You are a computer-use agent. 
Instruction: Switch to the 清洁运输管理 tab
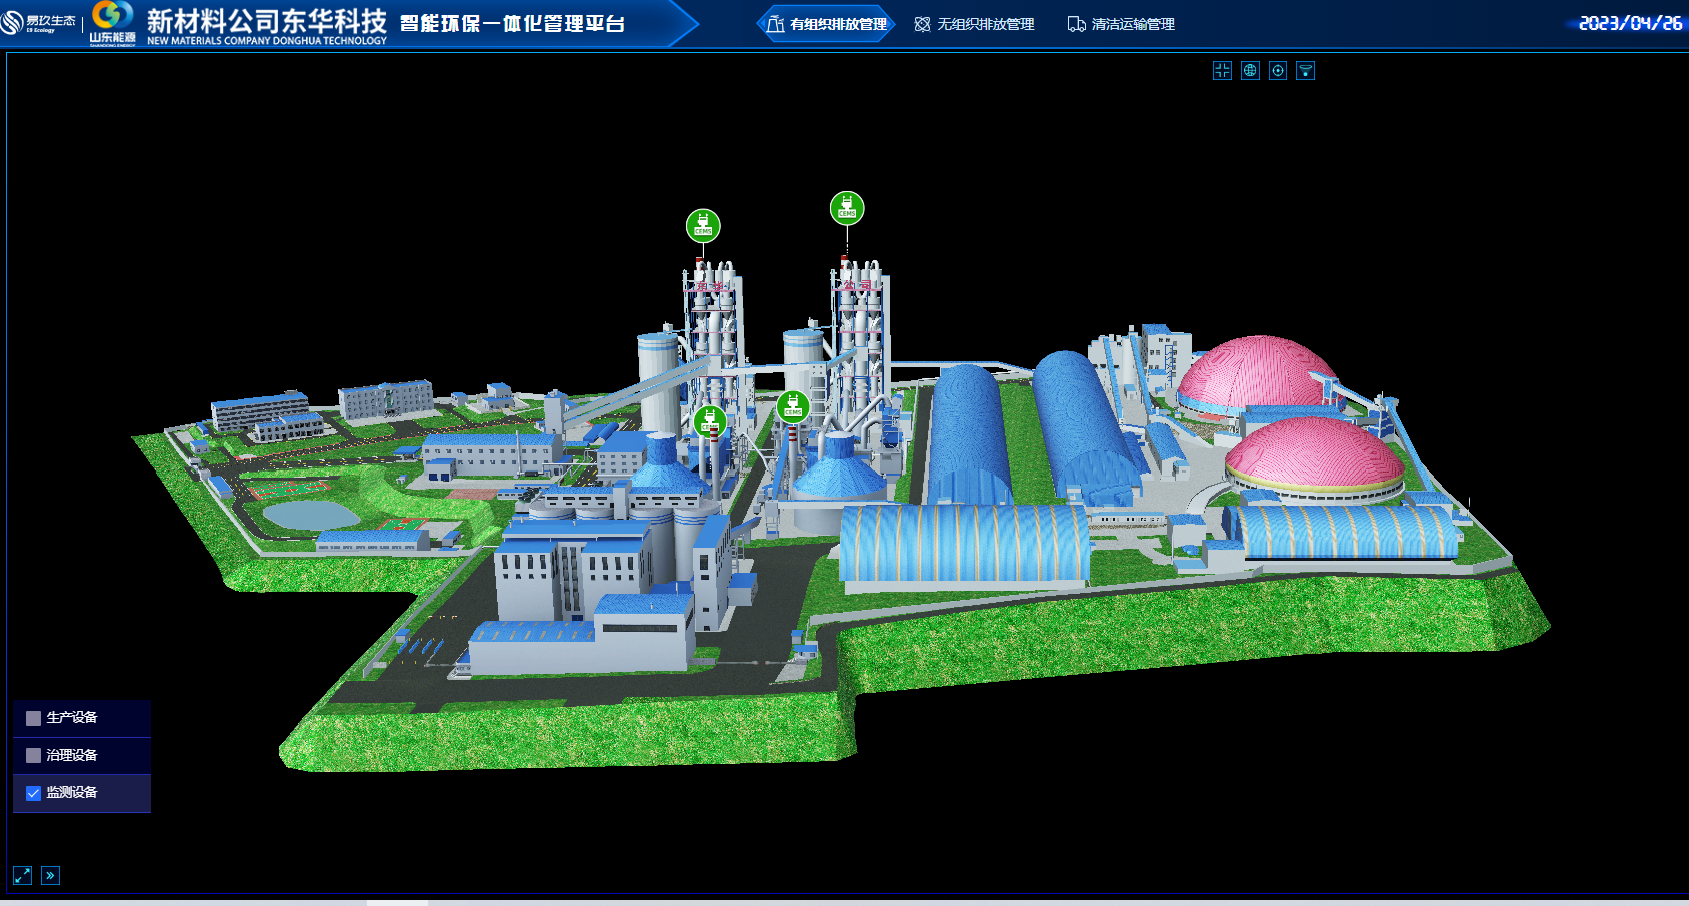(1121, 24)
